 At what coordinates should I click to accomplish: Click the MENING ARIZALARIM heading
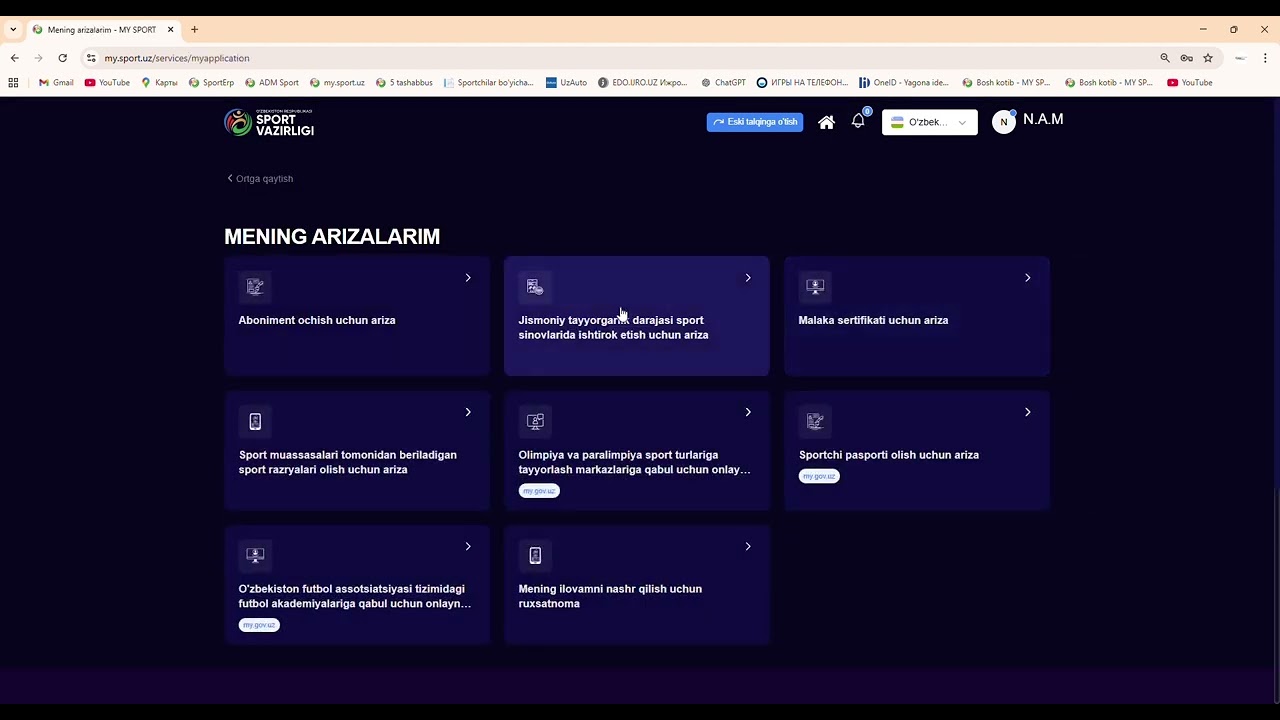click(332, 237)
